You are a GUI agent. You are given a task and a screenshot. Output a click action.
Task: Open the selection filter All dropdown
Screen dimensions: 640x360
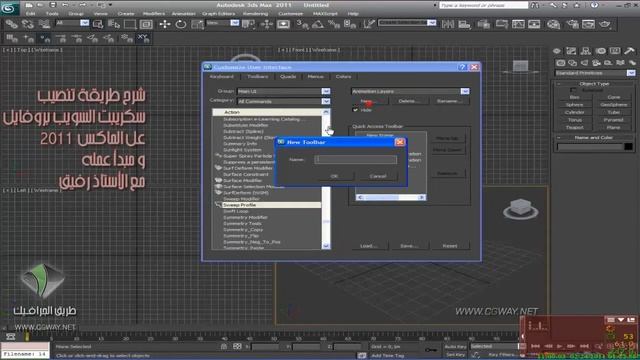point(72,23)
